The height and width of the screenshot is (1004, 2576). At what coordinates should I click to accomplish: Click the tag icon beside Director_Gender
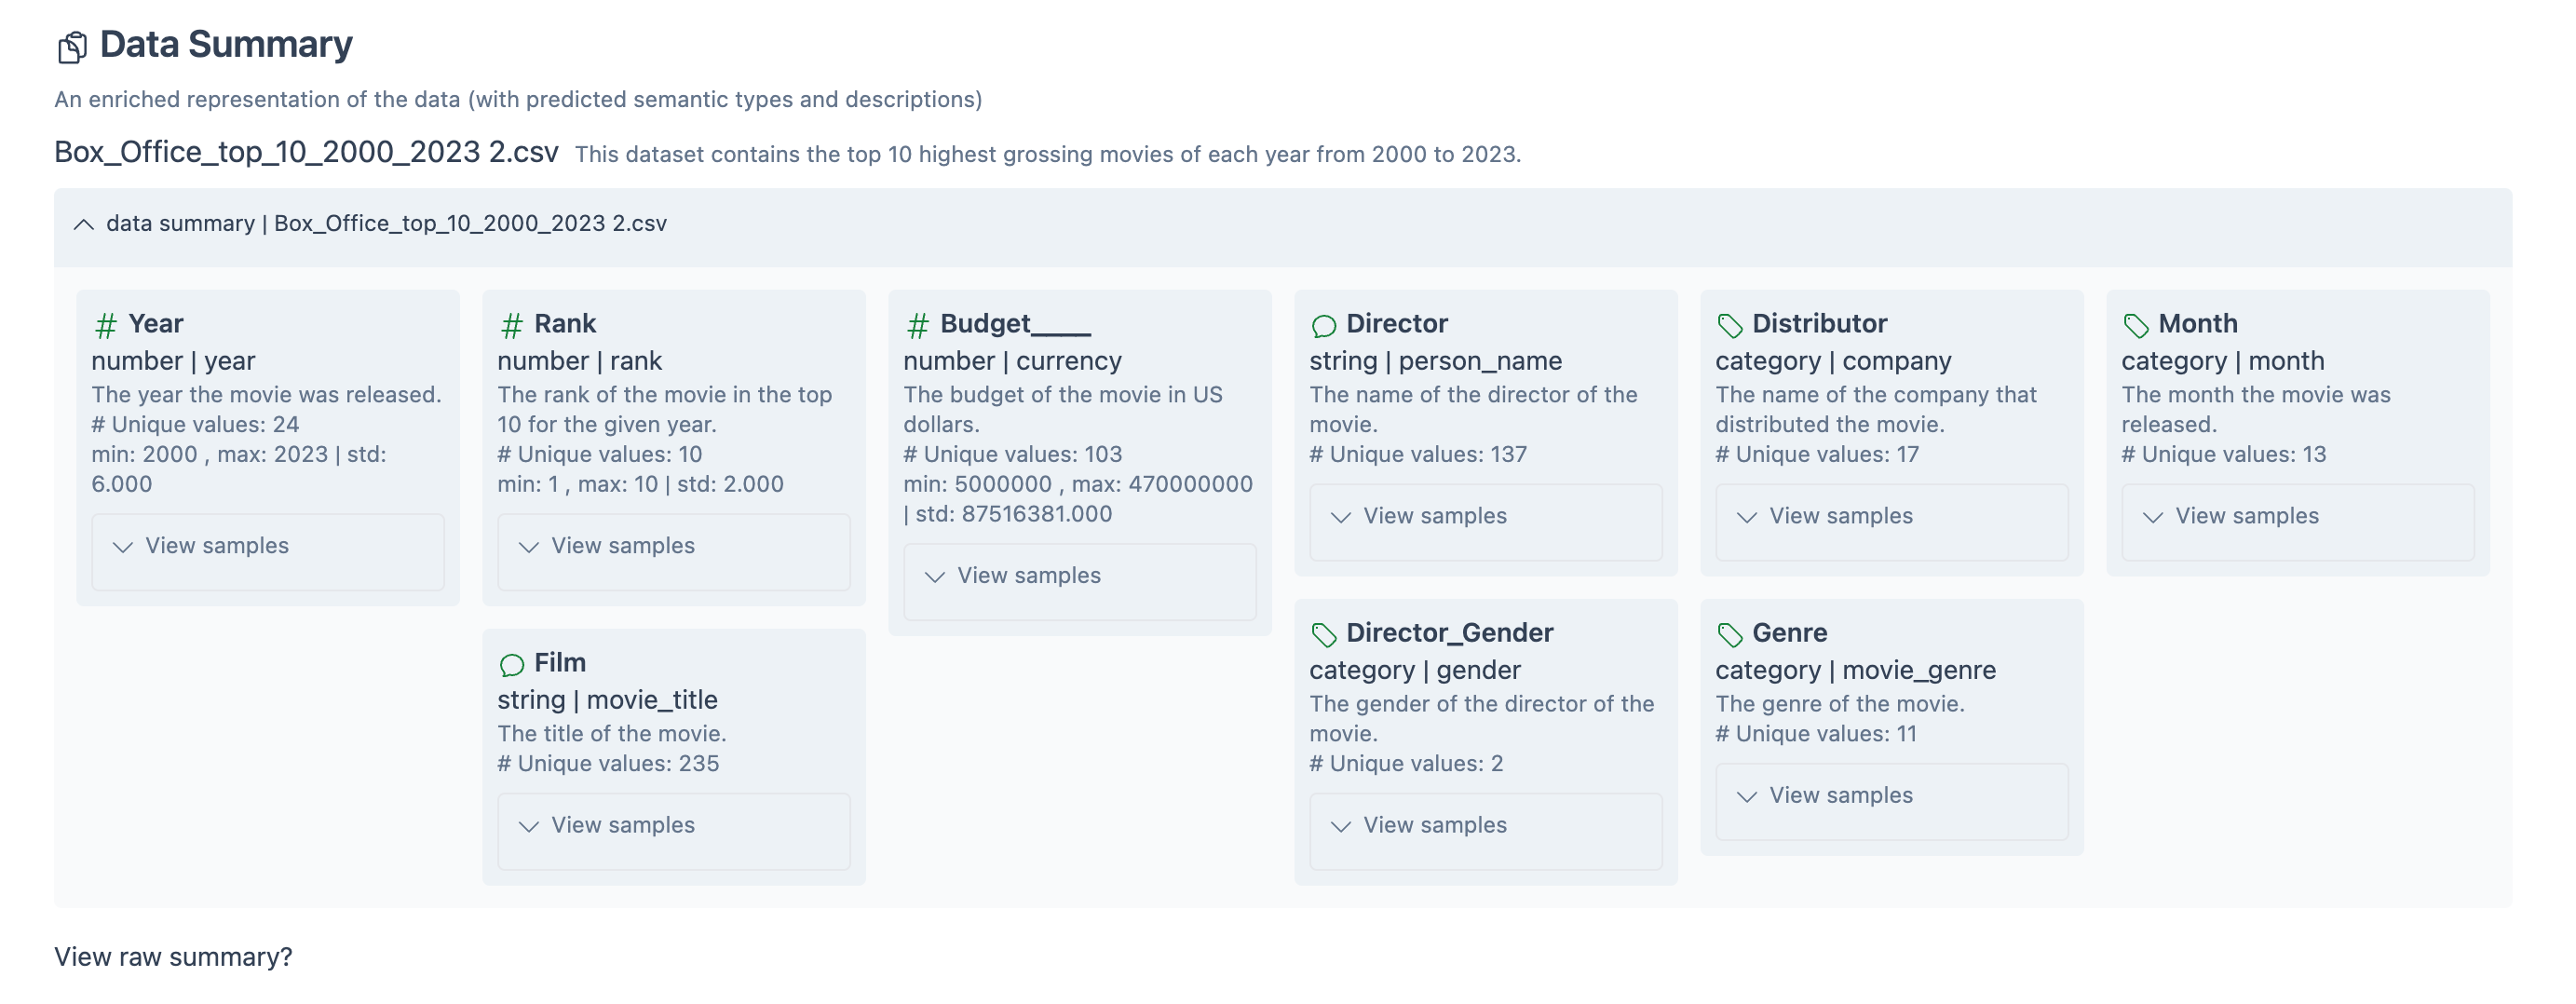click(1323, 634)
